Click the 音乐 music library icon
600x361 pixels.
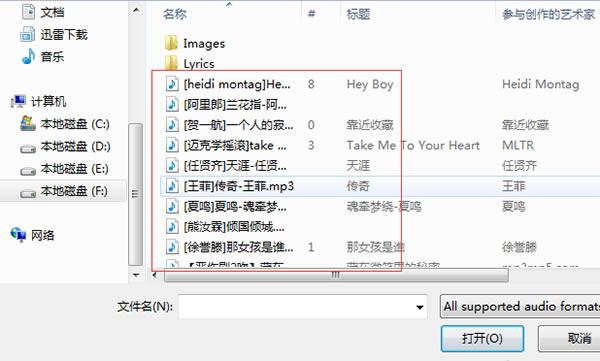point(28,57)
